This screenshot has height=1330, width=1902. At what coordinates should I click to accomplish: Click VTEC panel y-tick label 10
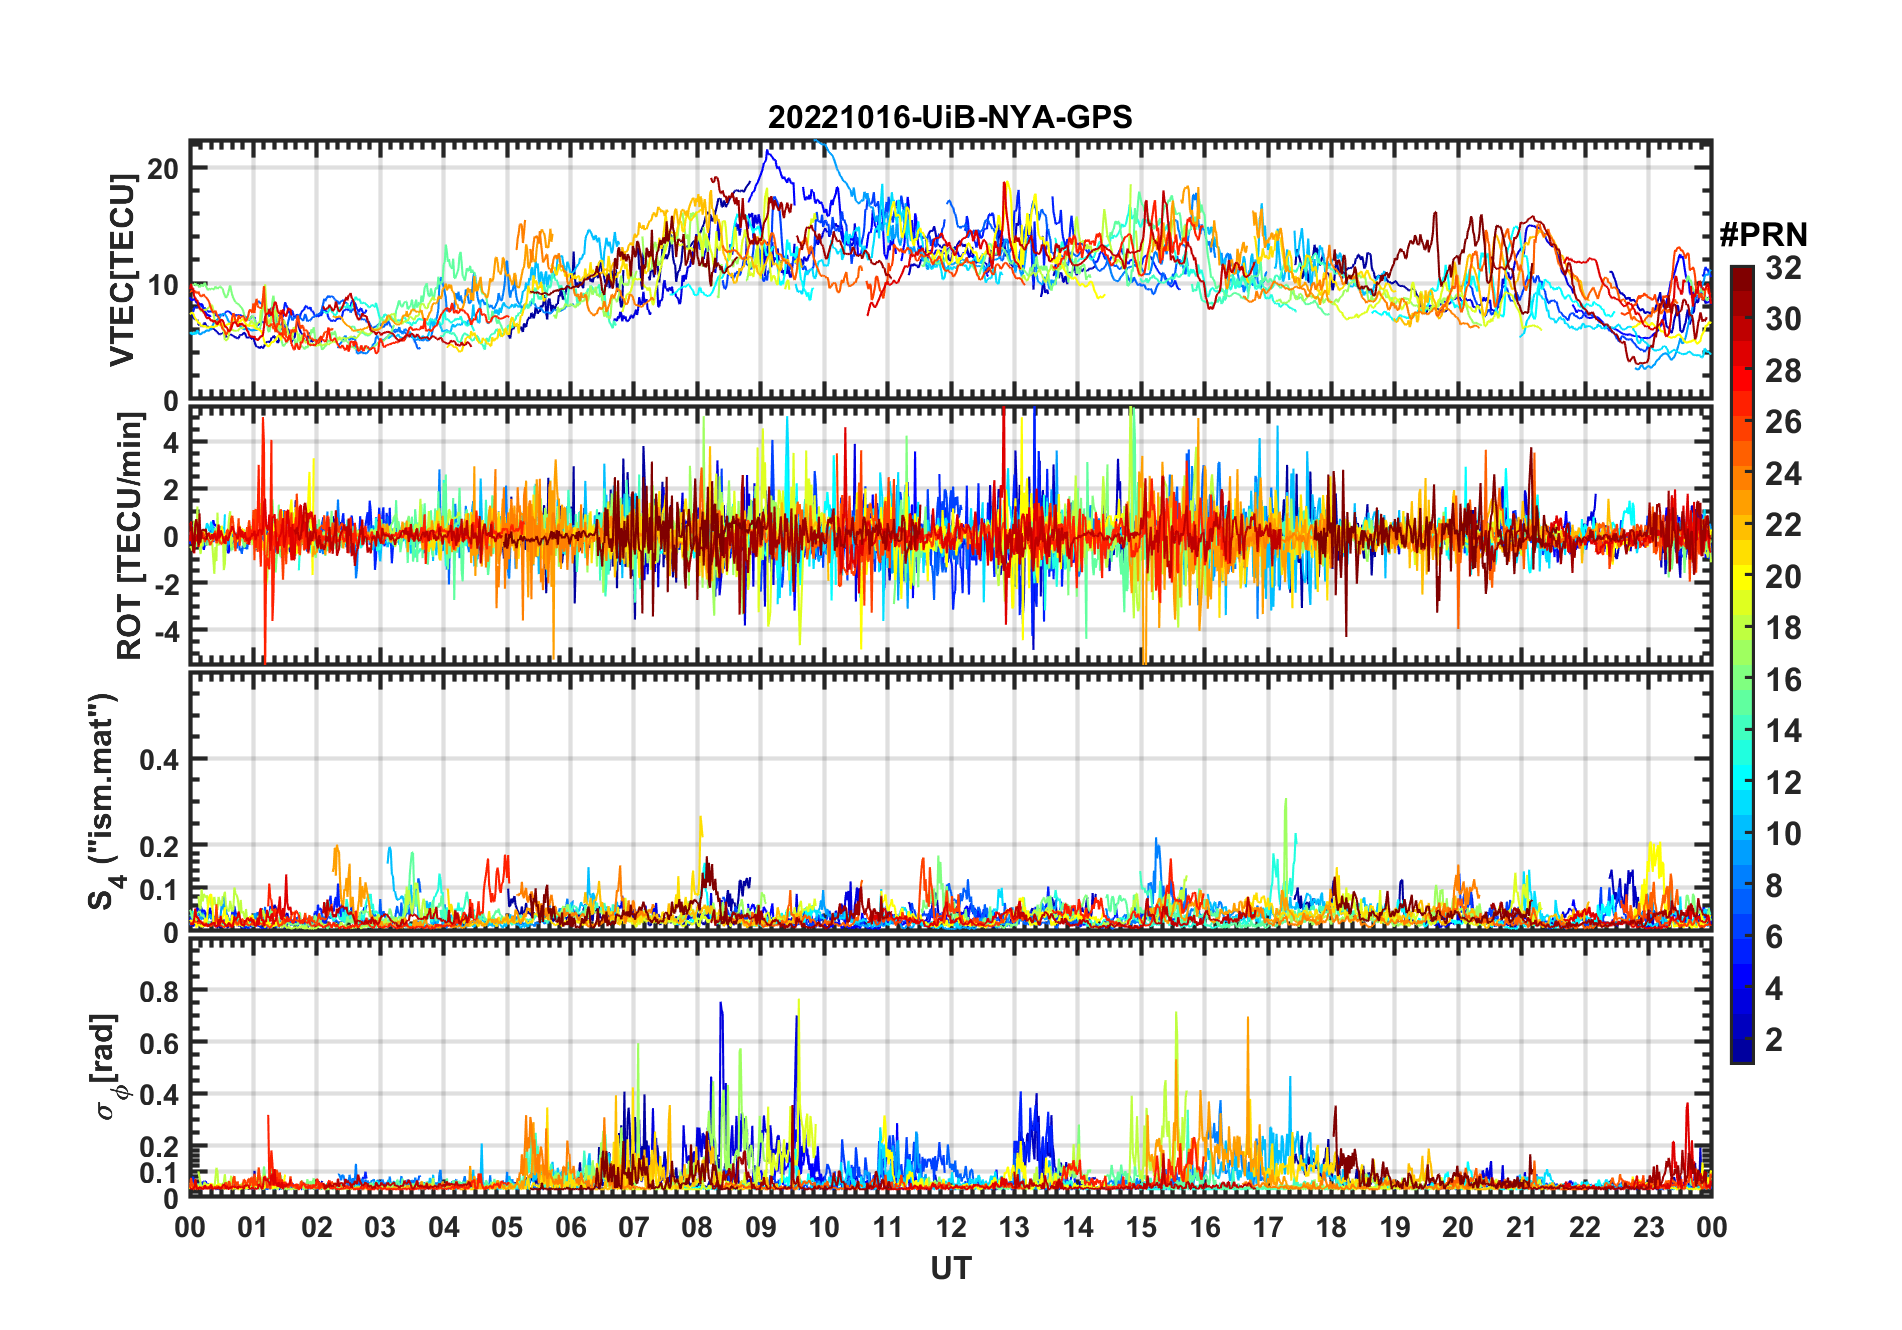pos(163,285)
